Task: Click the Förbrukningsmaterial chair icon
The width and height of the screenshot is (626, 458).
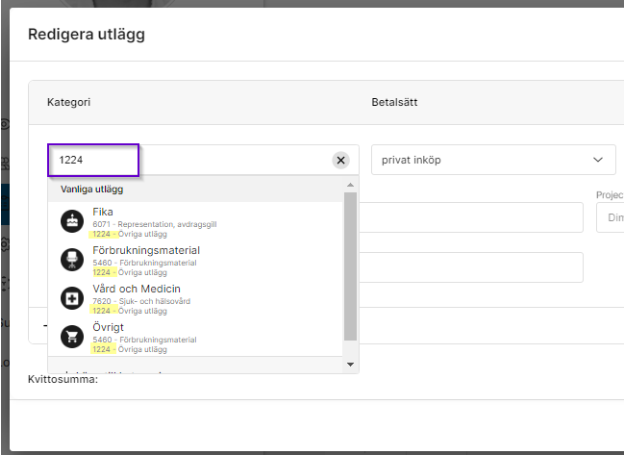Action: (72, 261)
